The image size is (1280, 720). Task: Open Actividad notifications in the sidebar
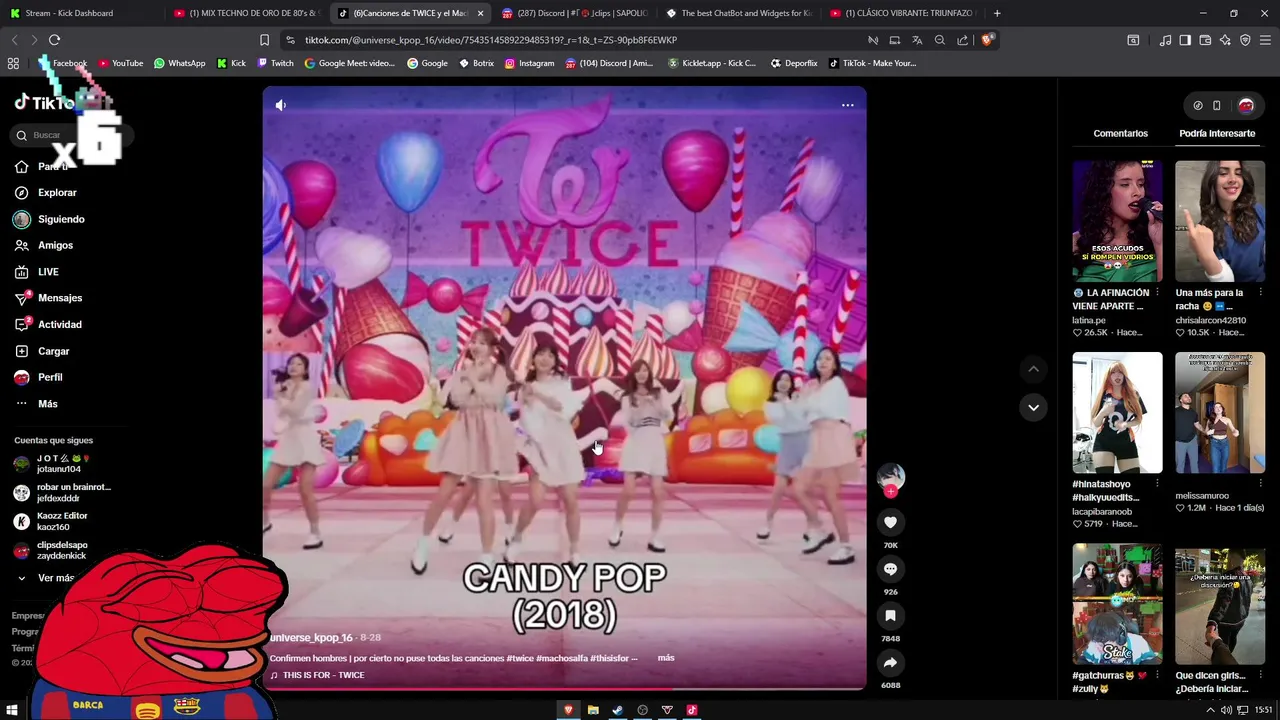pyautogui.click(x=60, y=324)
